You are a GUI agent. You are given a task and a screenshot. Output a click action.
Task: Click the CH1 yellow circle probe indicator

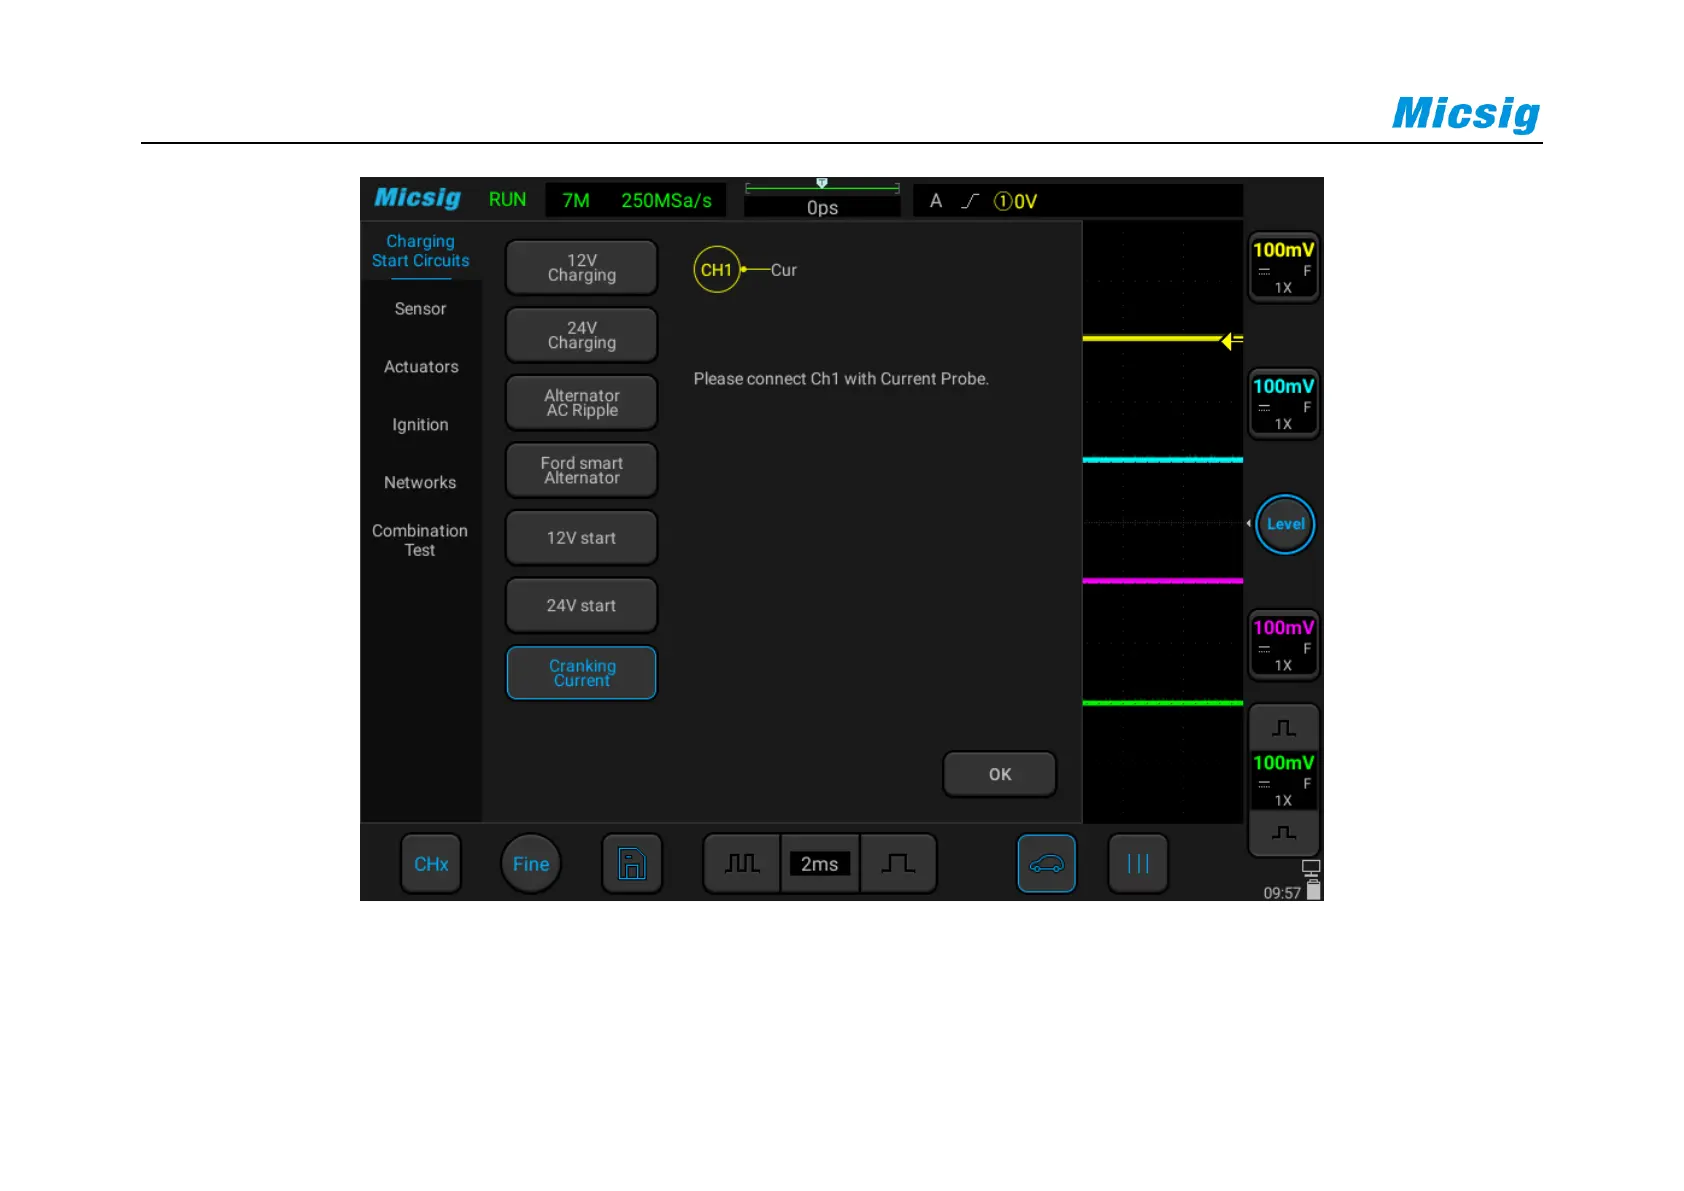point(716,270)
